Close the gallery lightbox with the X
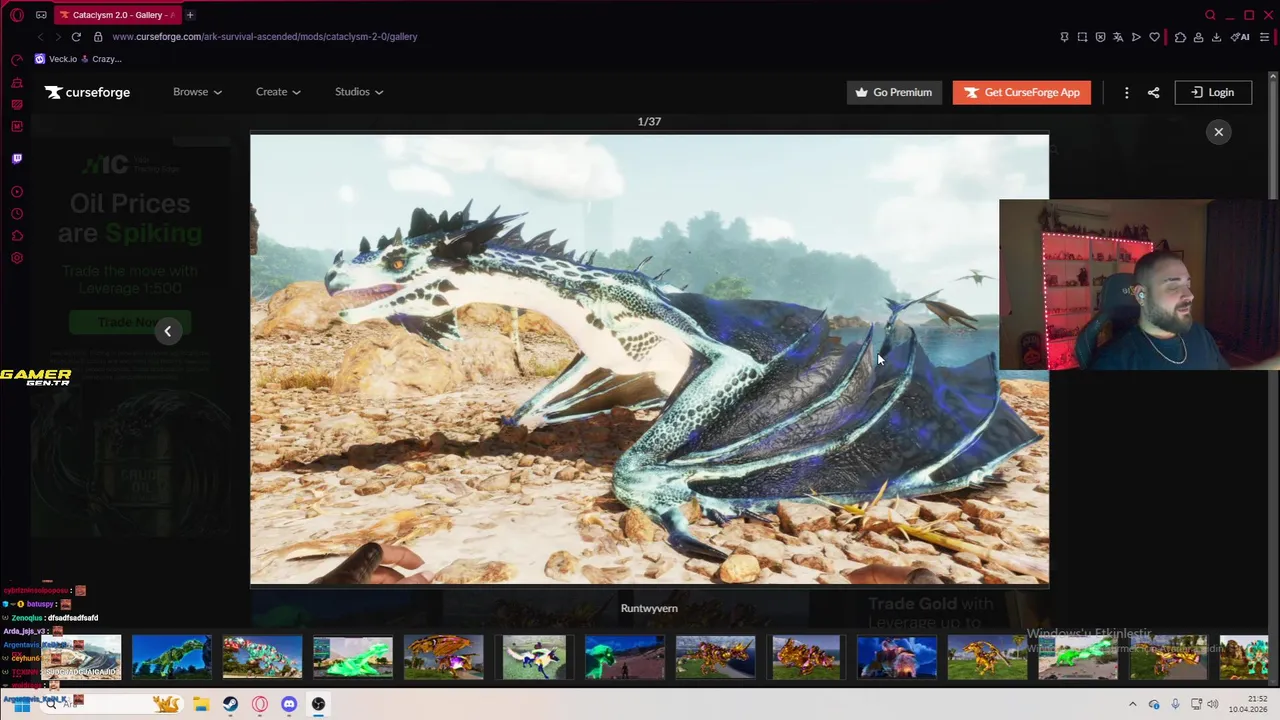1280x720 pixels. (1218, 132)
